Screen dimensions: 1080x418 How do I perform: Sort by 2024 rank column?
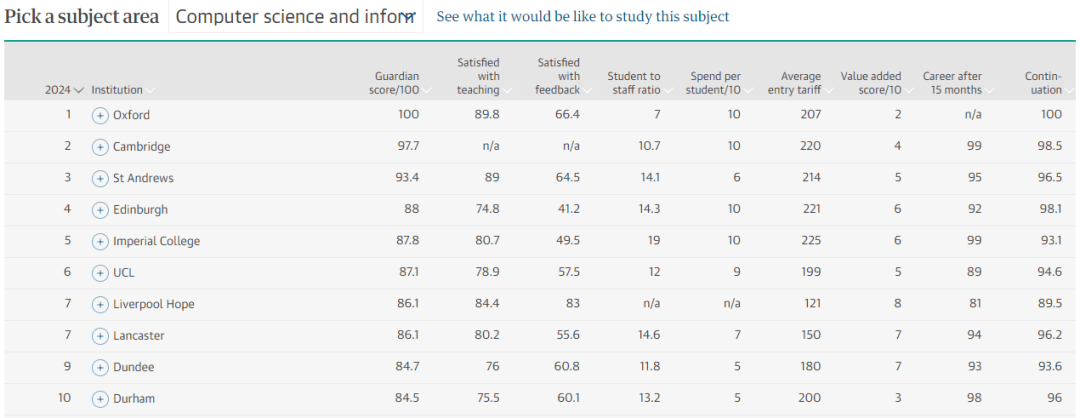(65, 90)
